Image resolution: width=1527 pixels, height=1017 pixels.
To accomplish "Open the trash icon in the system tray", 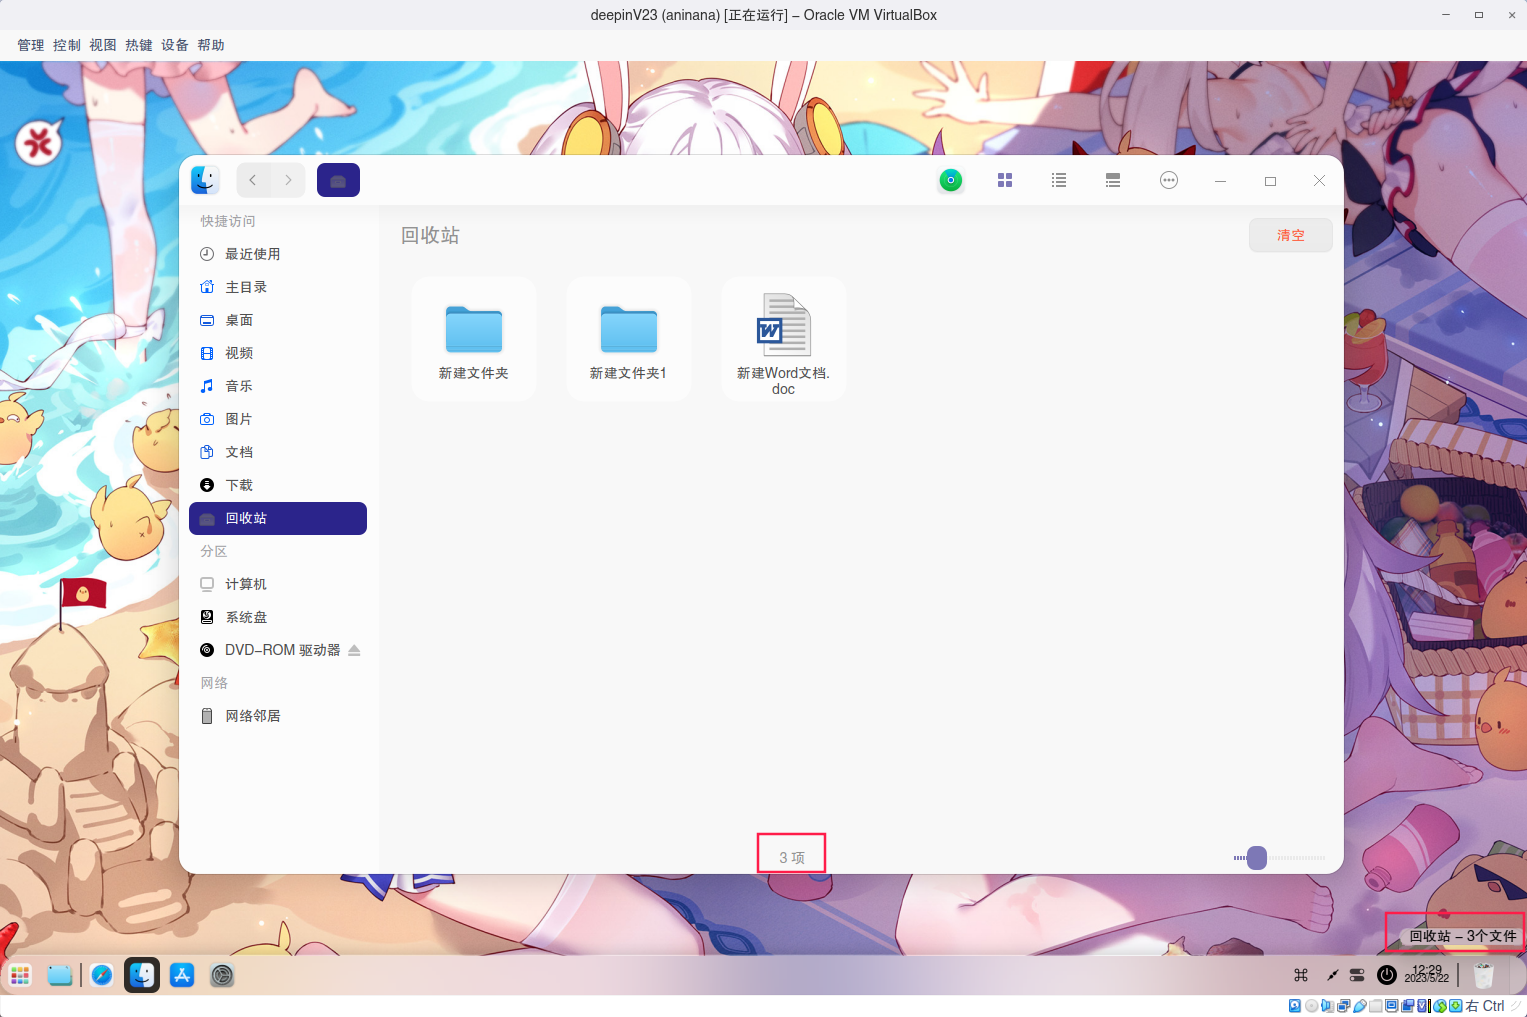I will tap(1483, 975).
